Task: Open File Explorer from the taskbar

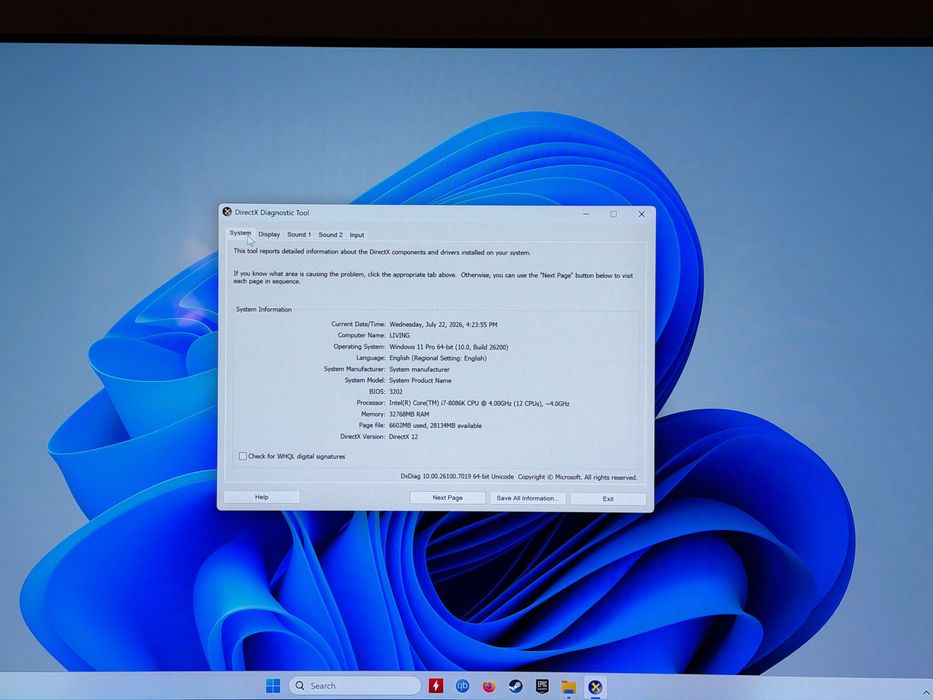Action: (x=569, y=687)
